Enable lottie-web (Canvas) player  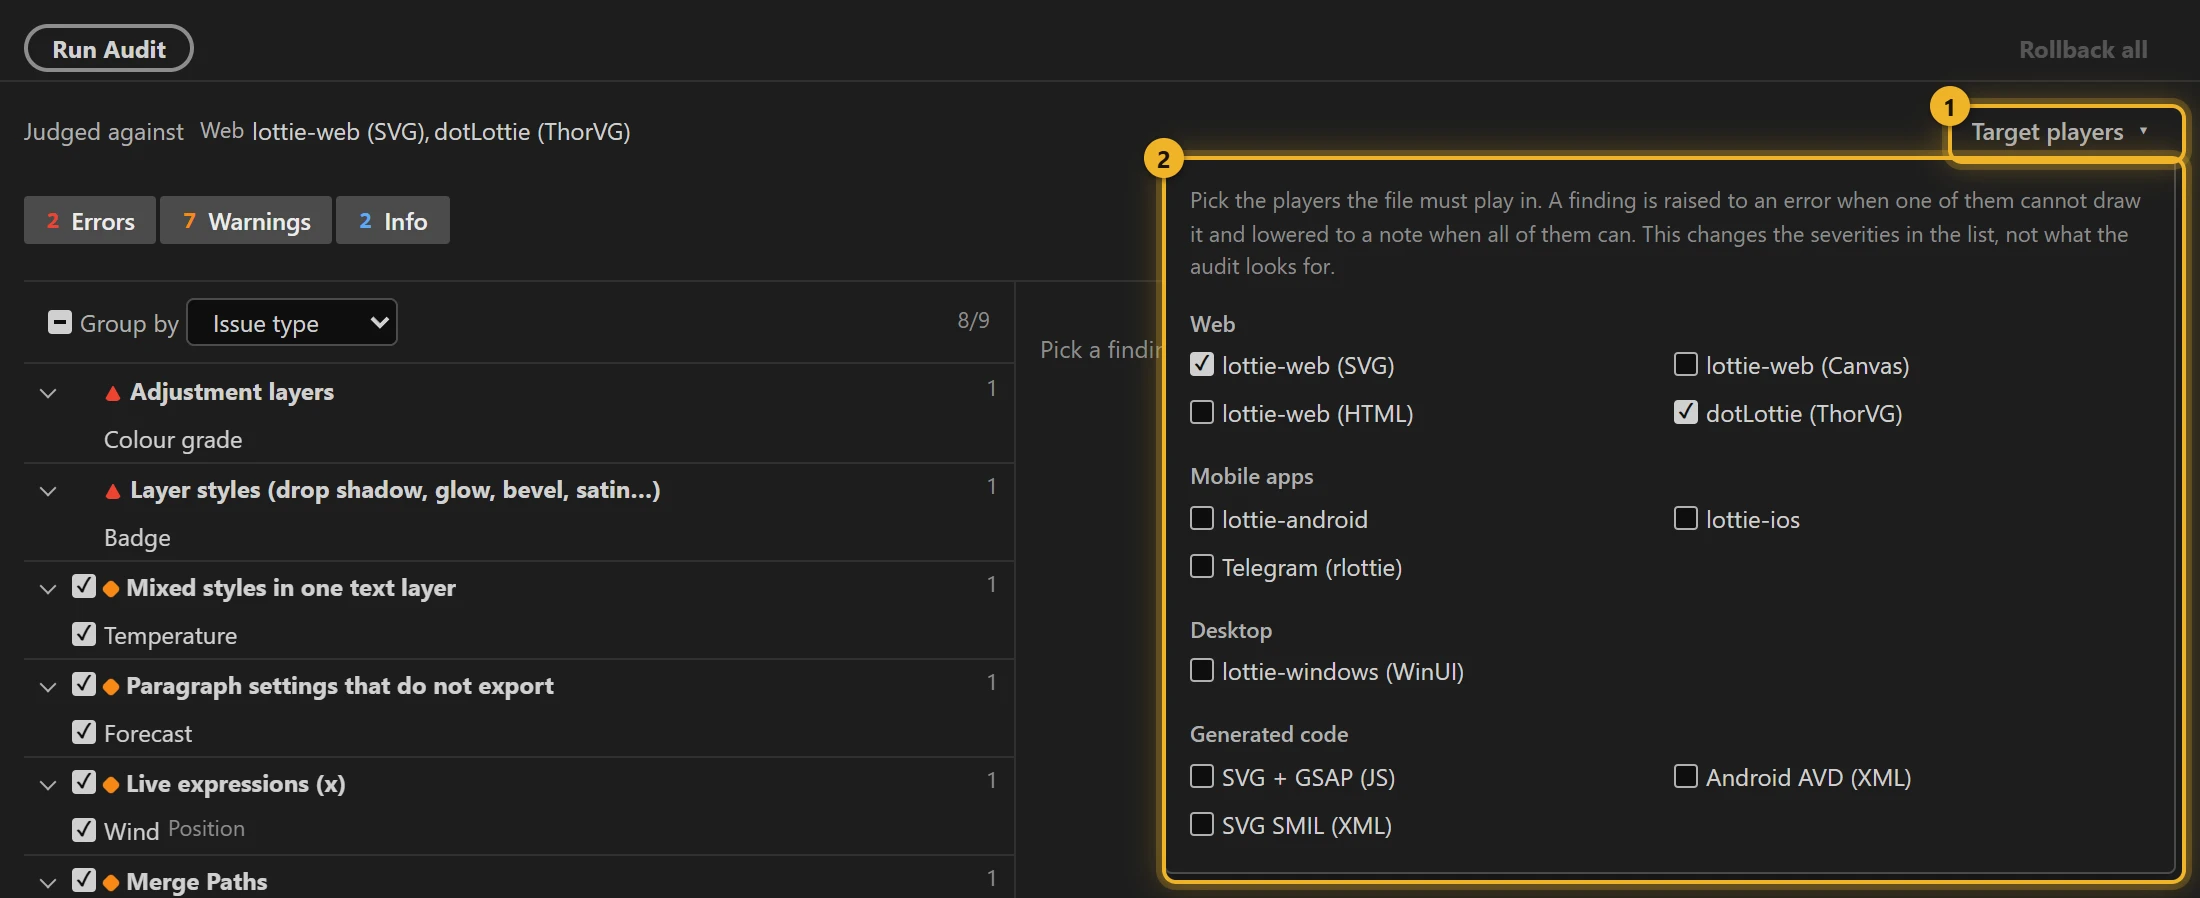click(x=1686, y=365)
